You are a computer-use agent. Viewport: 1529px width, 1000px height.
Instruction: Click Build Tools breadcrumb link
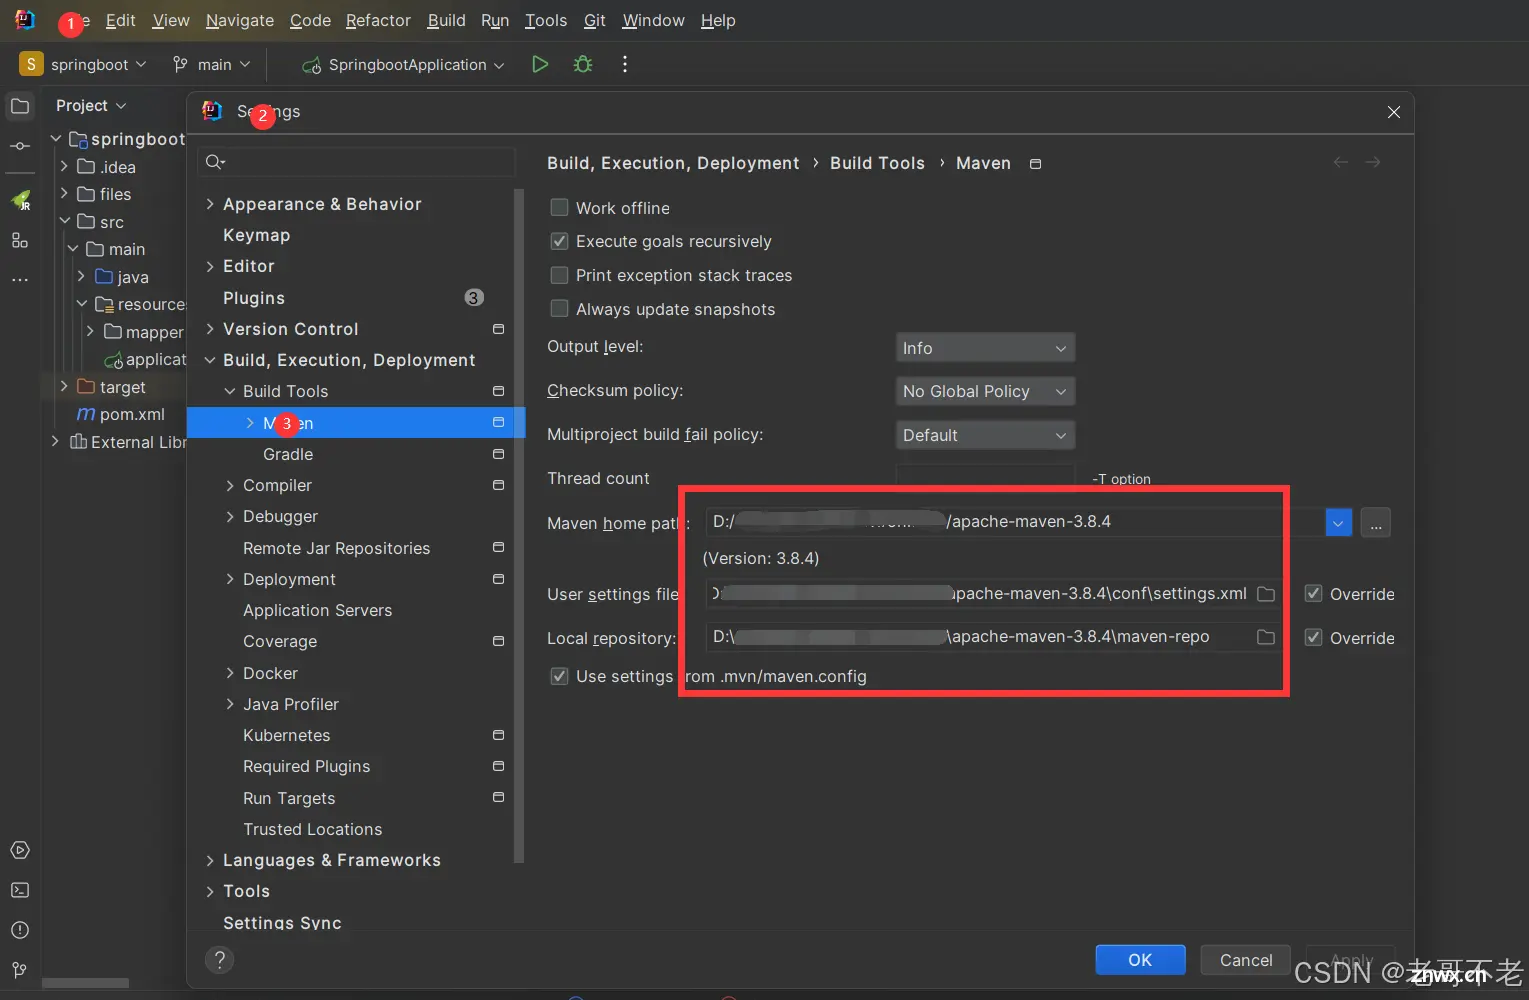pos(877,163)
